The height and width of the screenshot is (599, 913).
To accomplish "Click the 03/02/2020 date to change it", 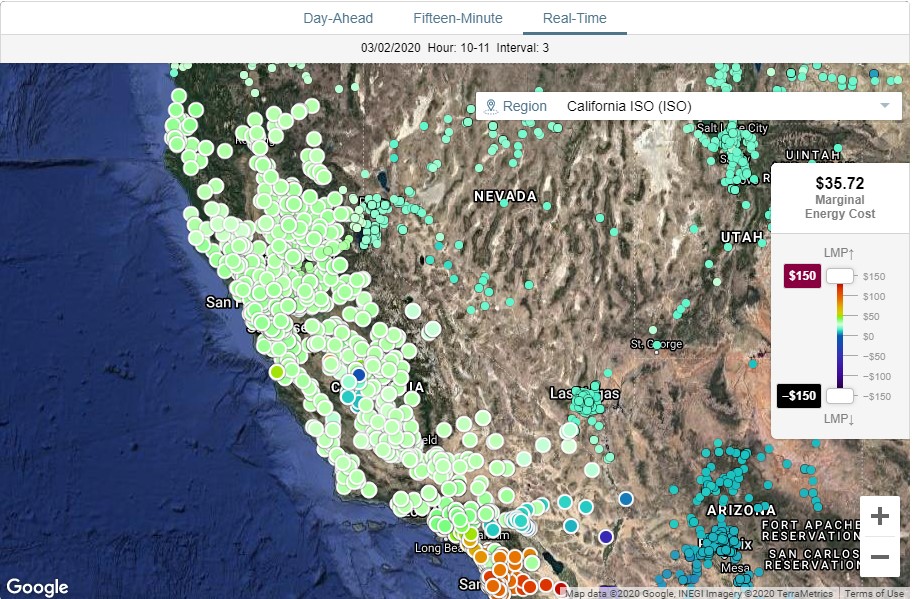I will pyautogui.click(x=390, y=45).
